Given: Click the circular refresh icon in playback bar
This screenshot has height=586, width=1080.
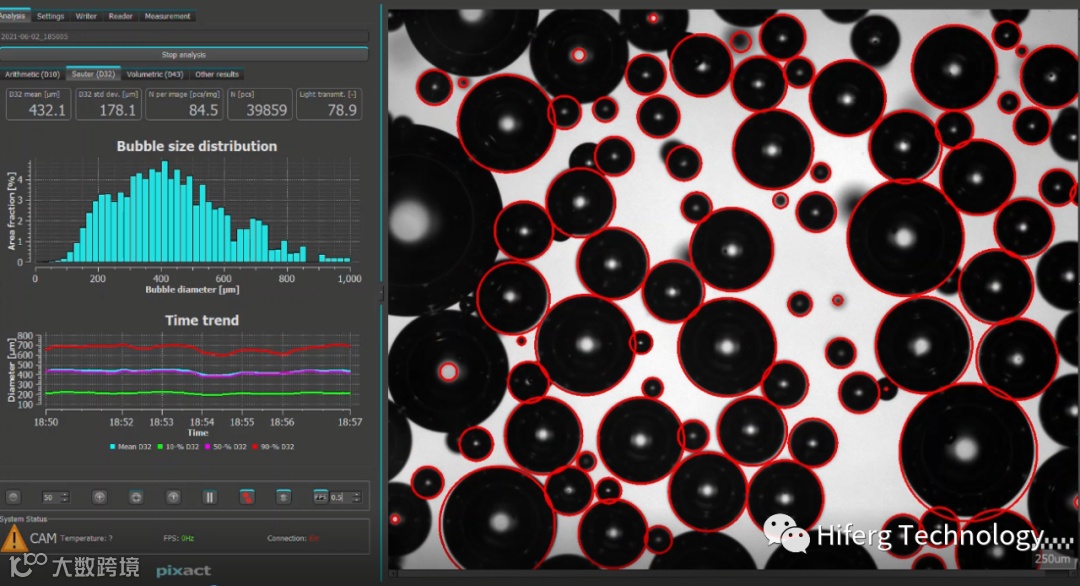Looking at the screenshot, I should click(136, 496).
